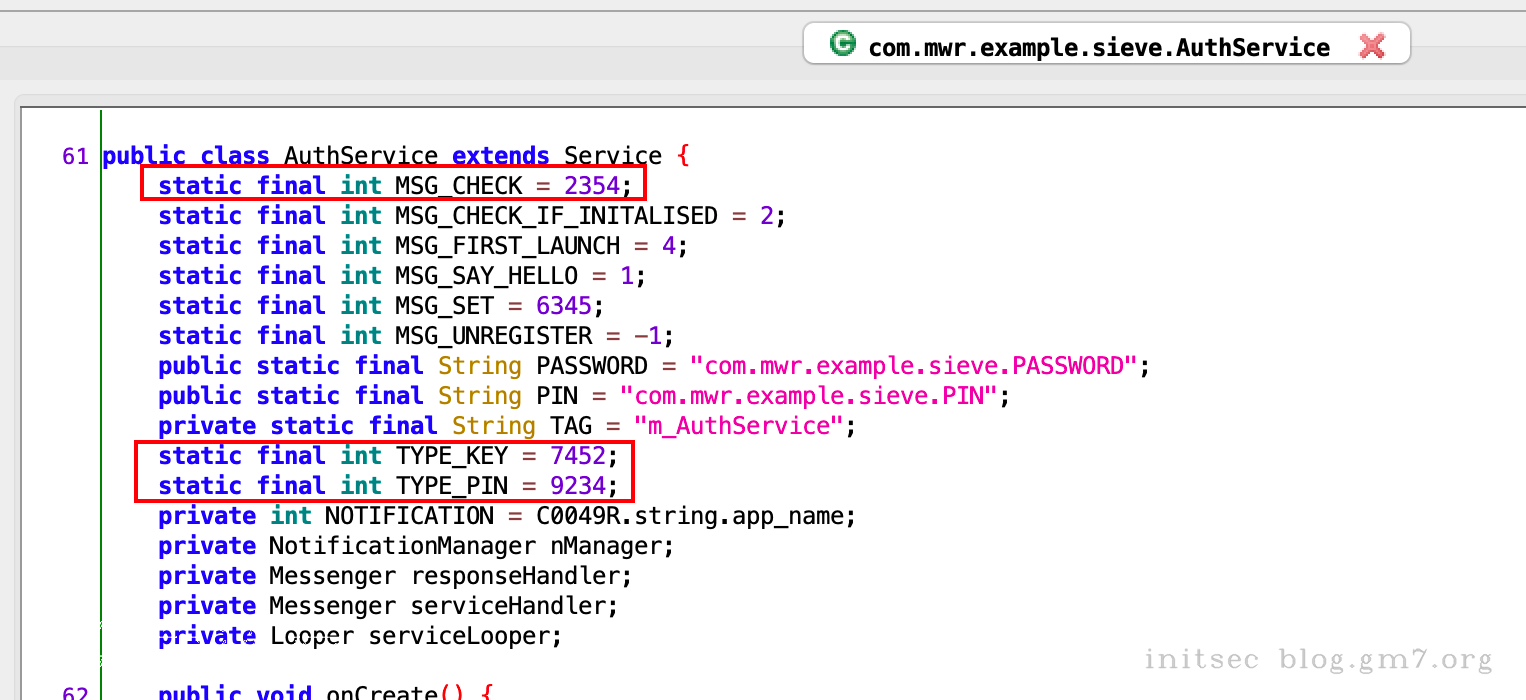Screen dimensions: 1526x700
Task: Select the MSG_UNREGISTER field name
Action: tap(493, 336)
